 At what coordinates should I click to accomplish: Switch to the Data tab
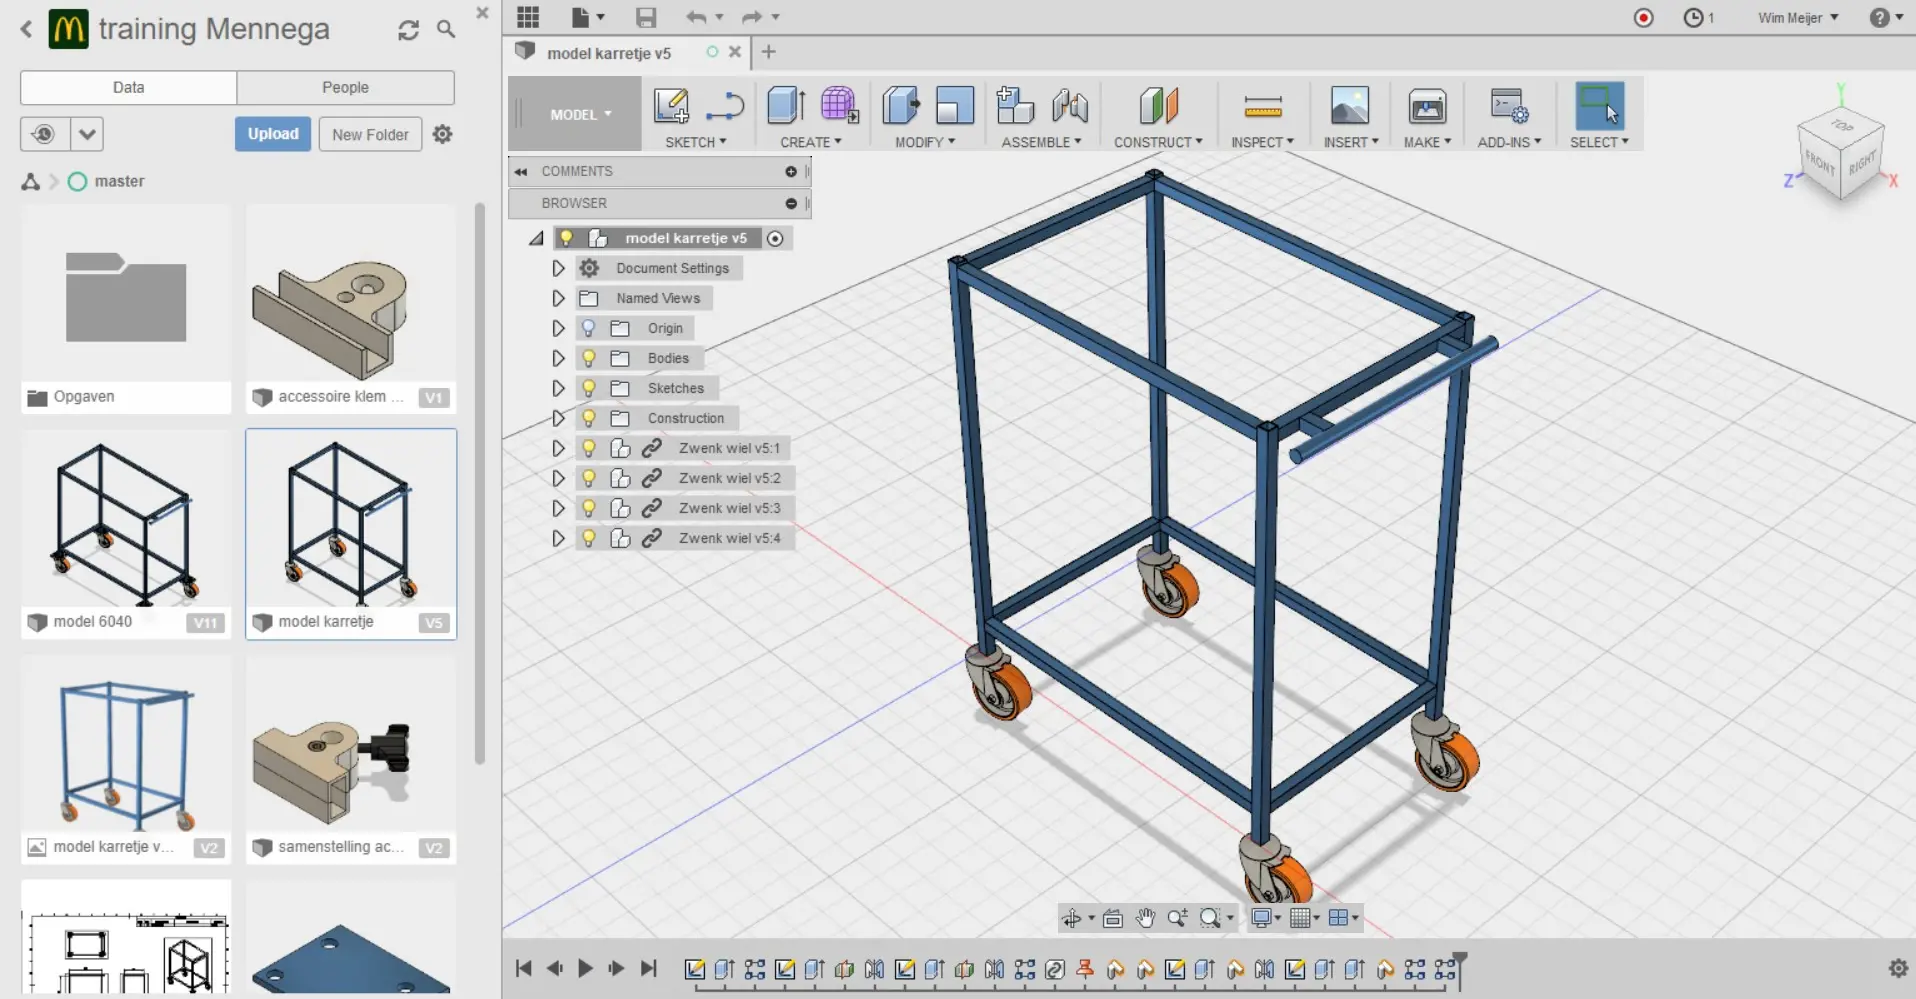tap(128, 87)
